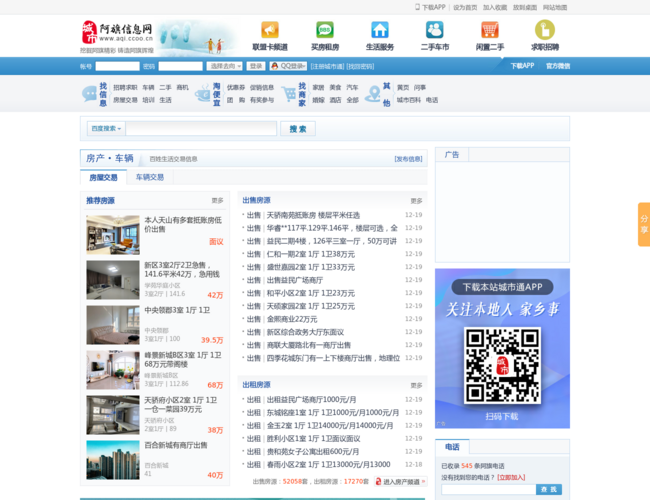The height and width of the screenshot is (500, 650).
Task: Click the 美食 link under 找商家
Action: point(335,87)
